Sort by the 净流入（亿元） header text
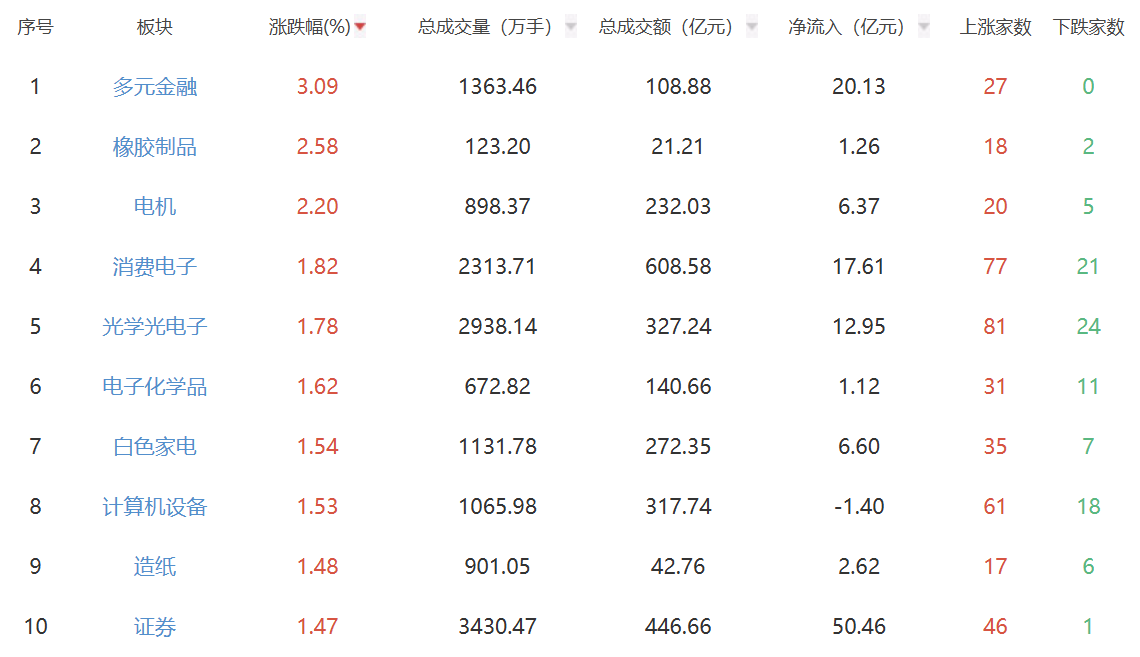This screenshot has width=1140, height=657. (x=846, y=28)
